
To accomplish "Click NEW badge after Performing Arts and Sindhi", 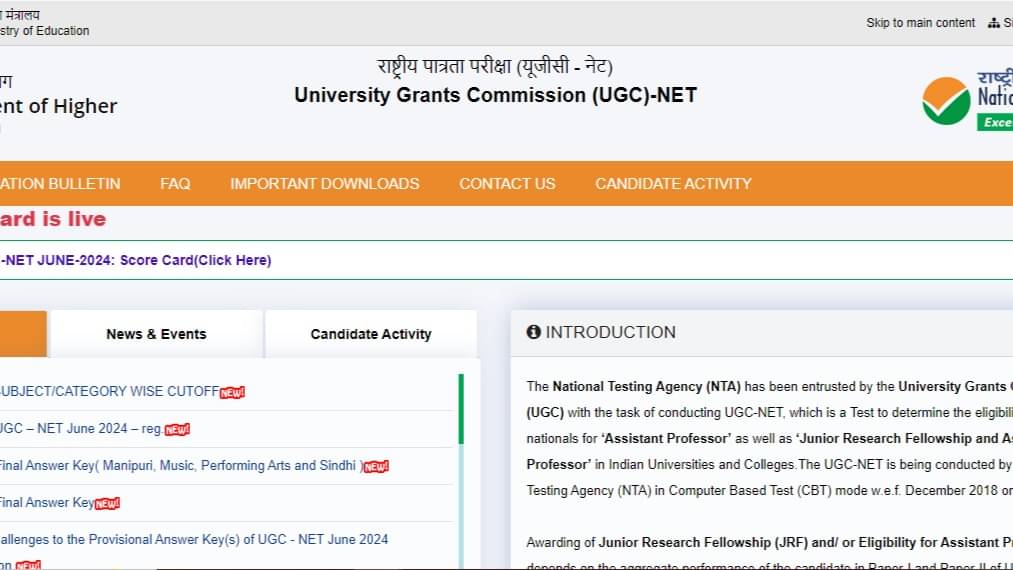I will tap(376, 467).
